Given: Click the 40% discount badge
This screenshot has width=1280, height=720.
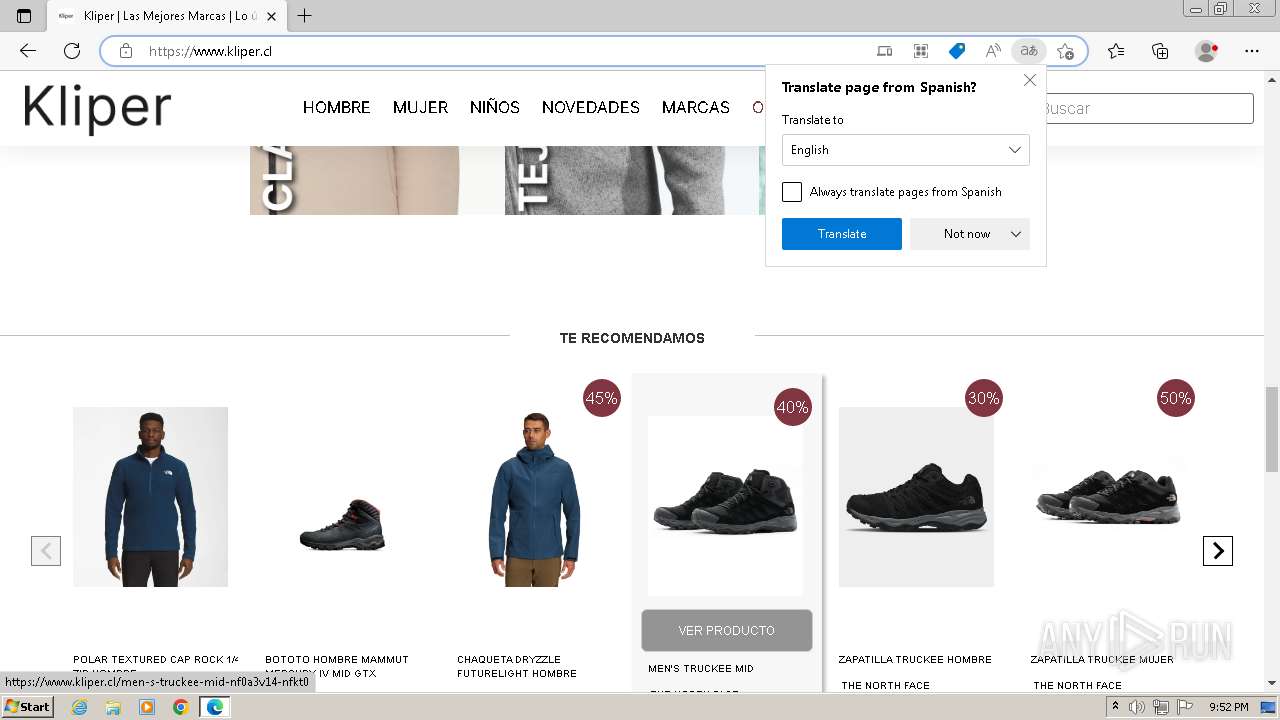Looking at the screenshot, I should click(x=793, y=407).
